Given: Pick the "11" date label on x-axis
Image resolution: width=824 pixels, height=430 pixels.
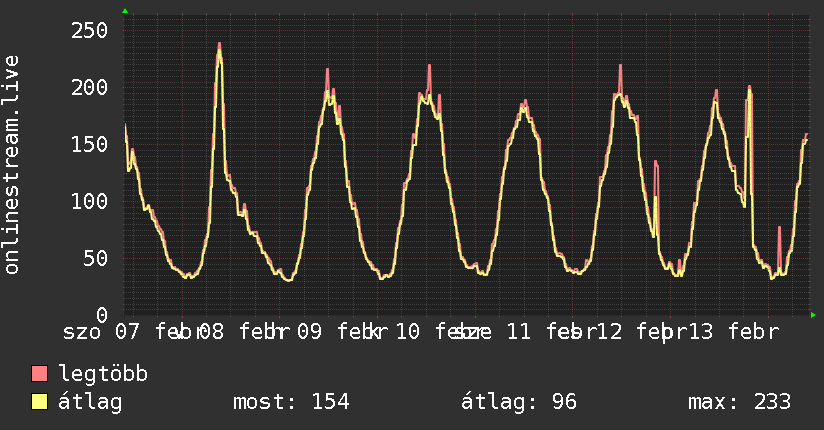Looking at the screenshot, I should [x=517, y=332].
